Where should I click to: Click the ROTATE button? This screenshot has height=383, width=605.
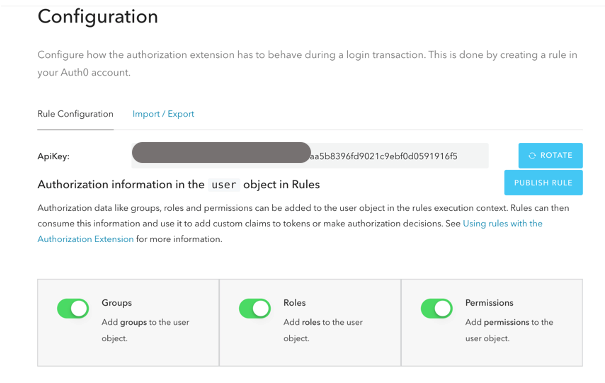(x=550, y=155)
